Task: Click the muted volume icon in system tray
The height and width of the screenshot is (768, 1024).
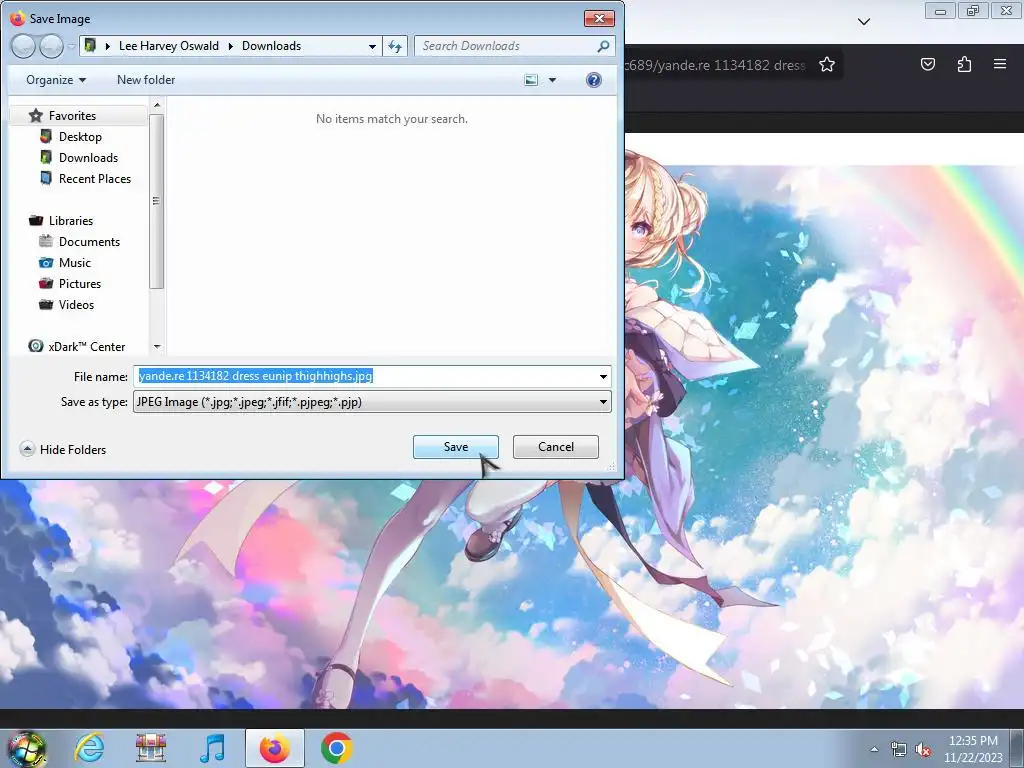Action: coord(923,749)
